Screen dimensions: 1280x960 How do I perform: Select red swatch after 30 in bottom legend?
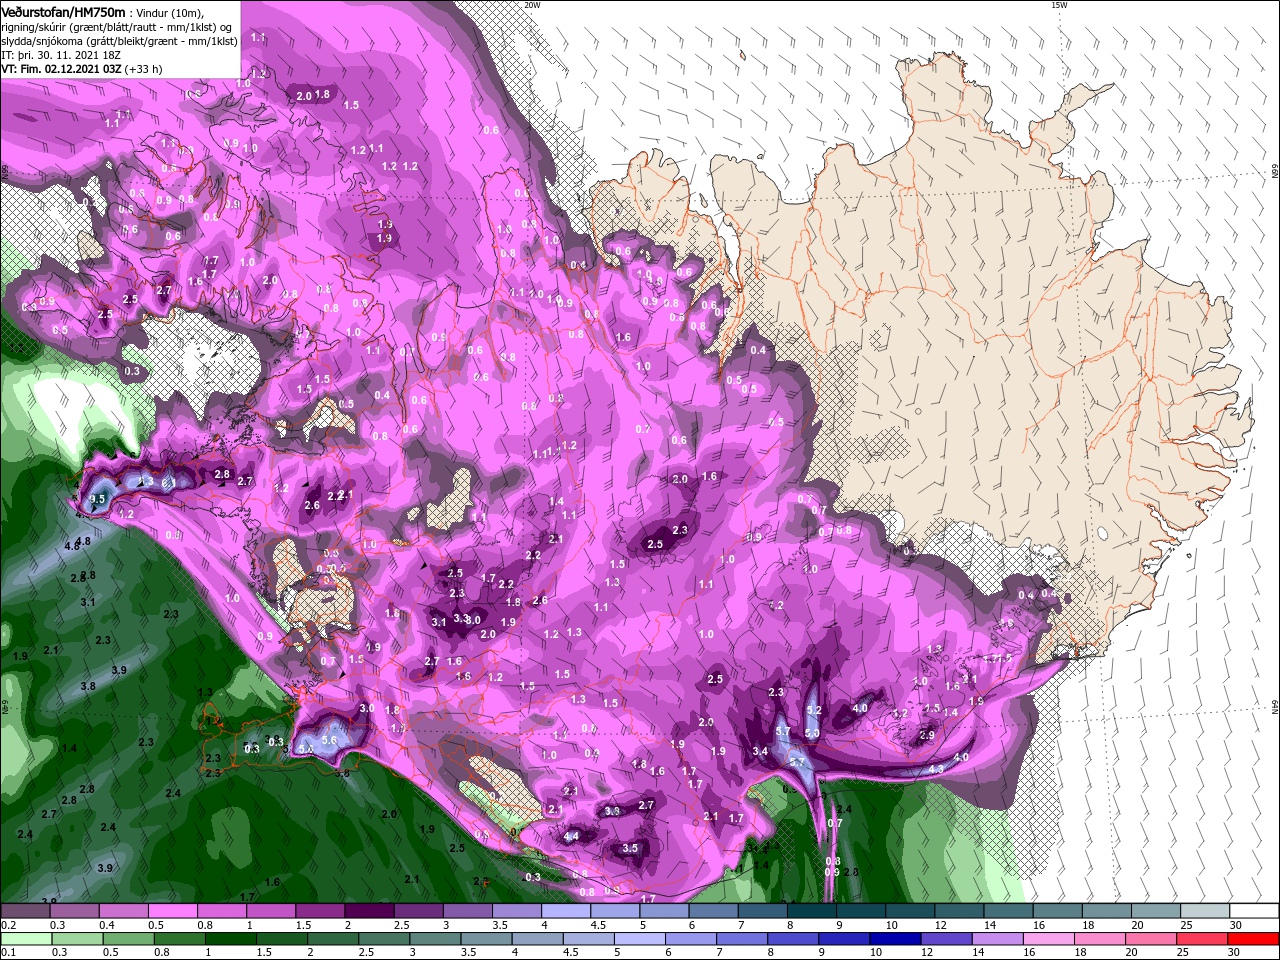1253,938
